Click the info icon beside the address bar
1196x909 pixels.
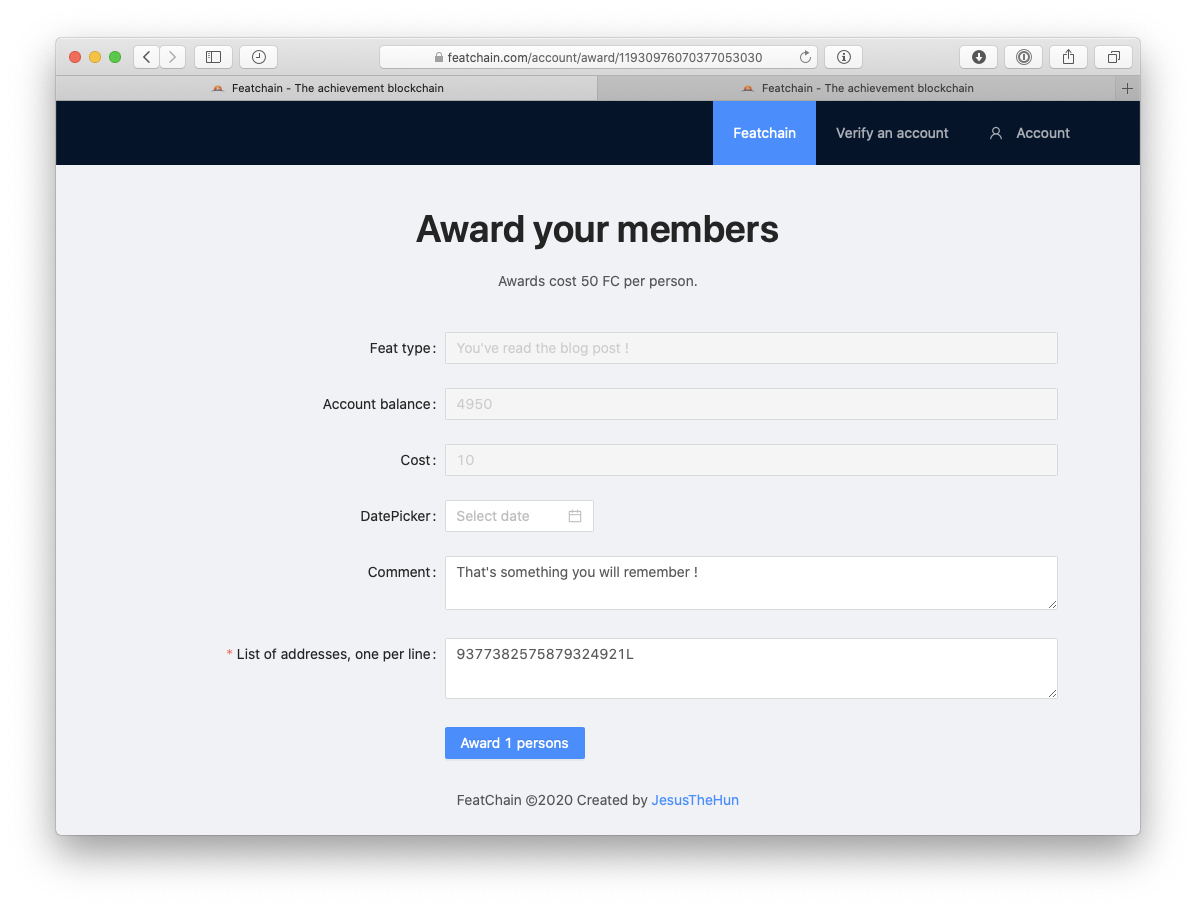pyautogui.click(x=844, y=57)
